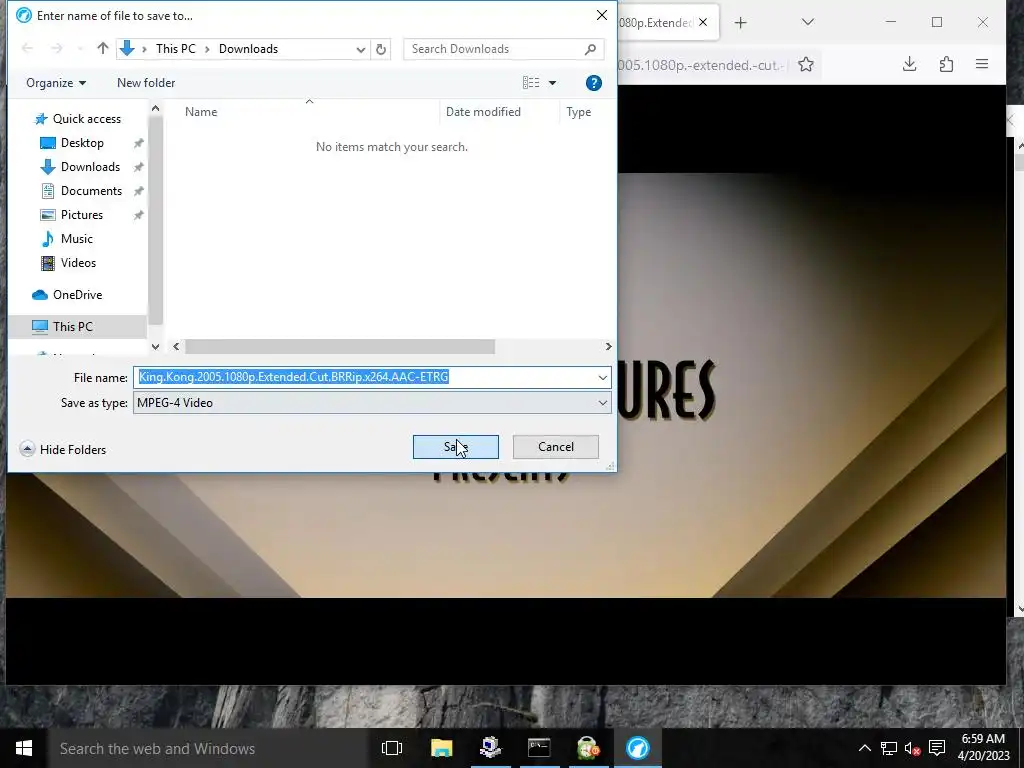Click This PC in the address breadcrumb
The height and width of the screenshot is (768, 1024).
176,49
